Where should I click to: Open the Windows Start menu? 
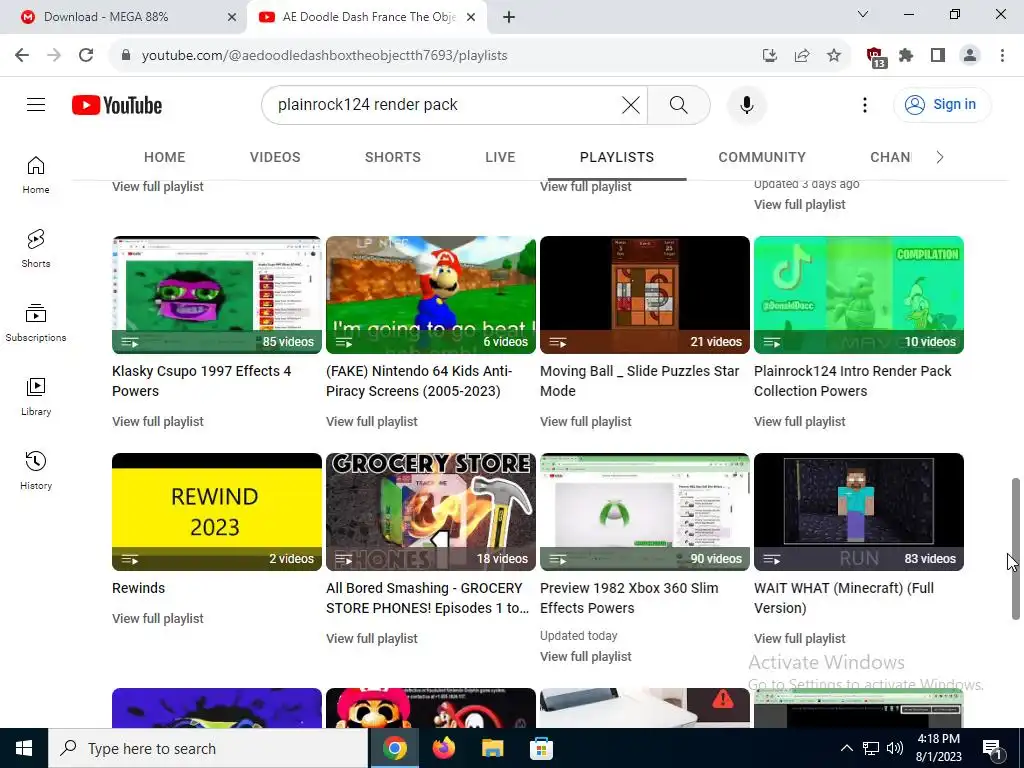(24, 748)
